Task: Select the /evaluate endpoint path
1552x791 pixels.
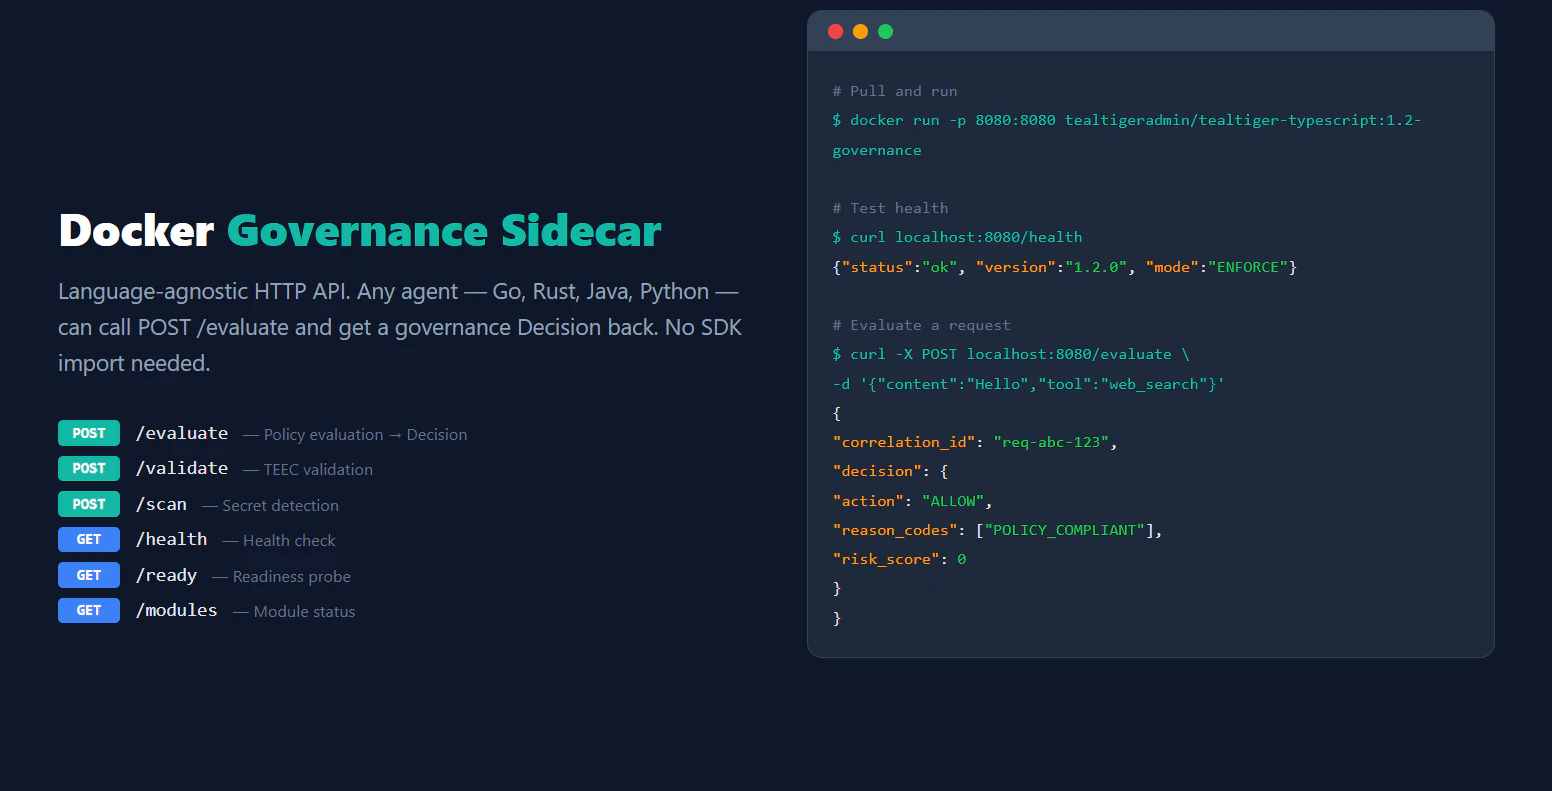Action: (182, 433)
